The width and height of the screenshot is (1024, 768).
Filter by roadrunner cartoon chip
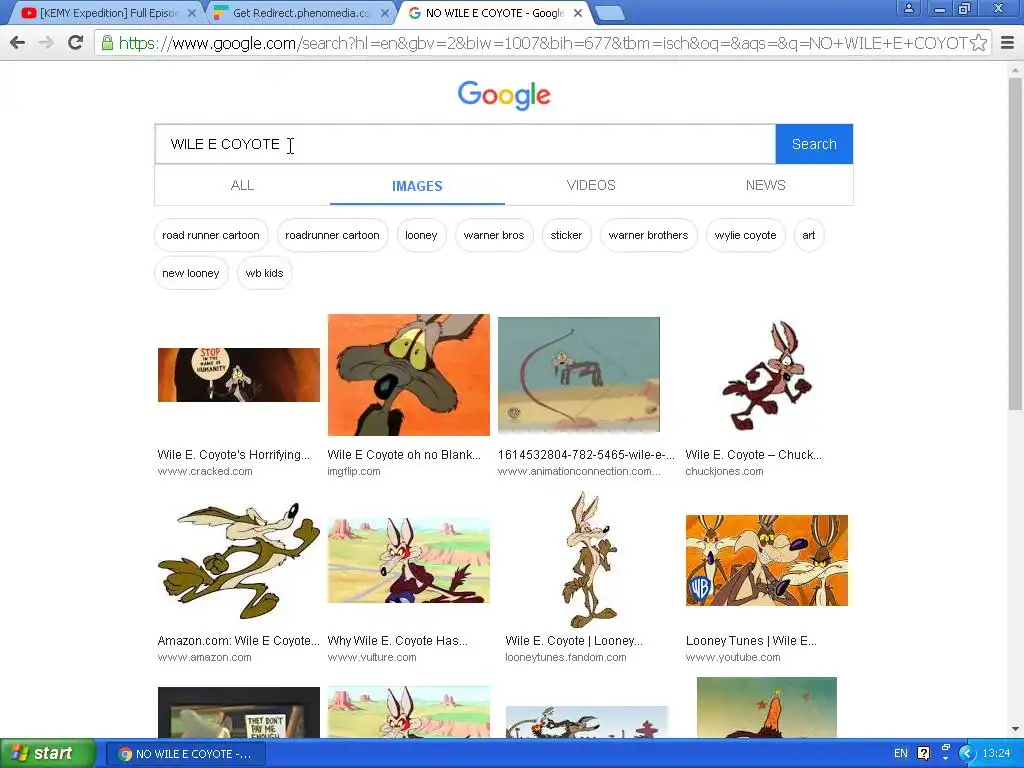(x=332, y=235)
